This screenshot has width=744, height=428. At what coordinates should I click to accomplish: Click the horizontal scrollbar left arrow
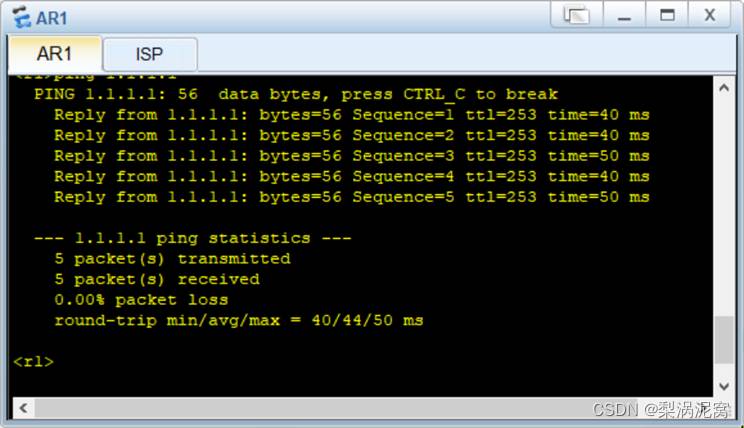tap(23, 408)
